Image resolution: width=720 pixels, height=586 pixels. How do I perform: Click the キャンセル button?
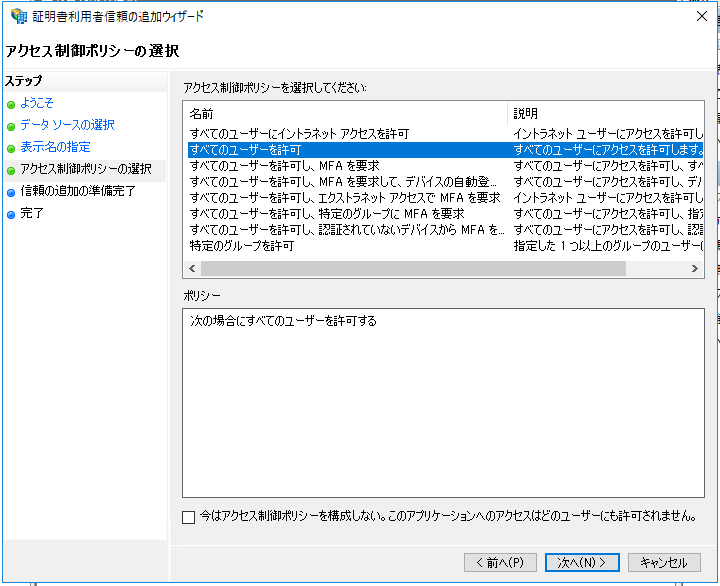pyautogui.click(x=664, y=563)
